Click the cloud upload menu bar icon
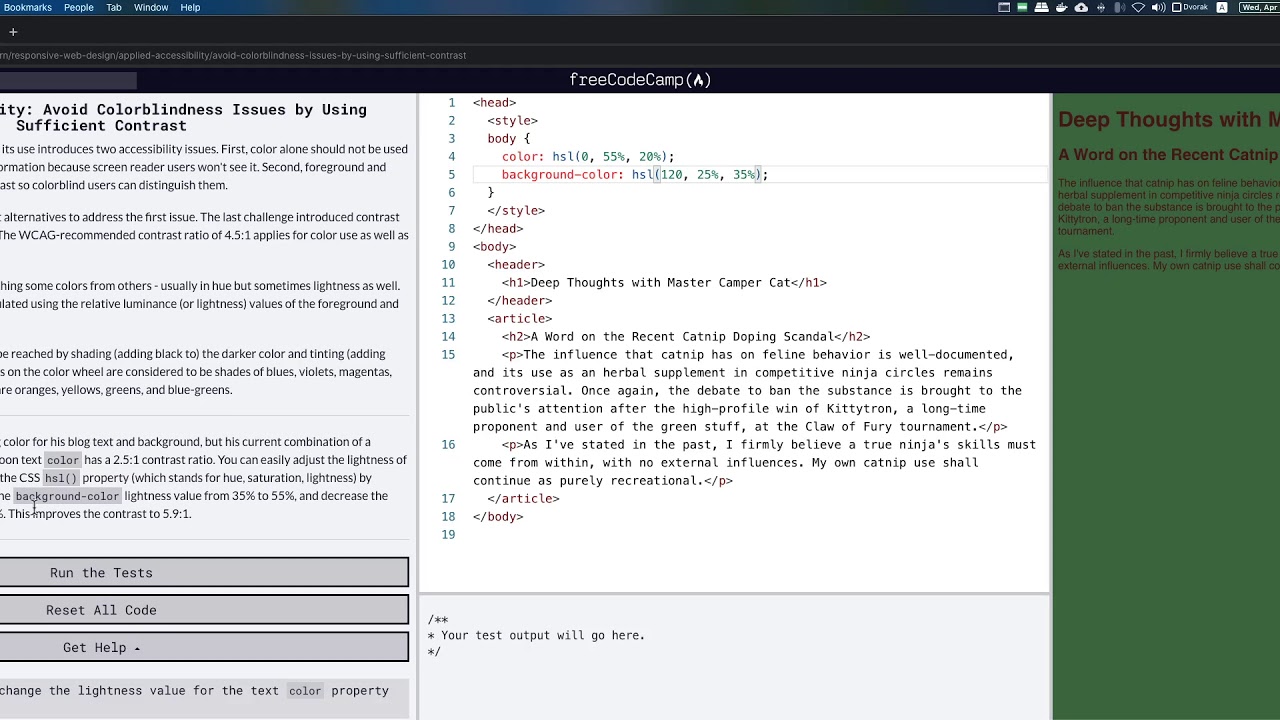 [1081, 7]
